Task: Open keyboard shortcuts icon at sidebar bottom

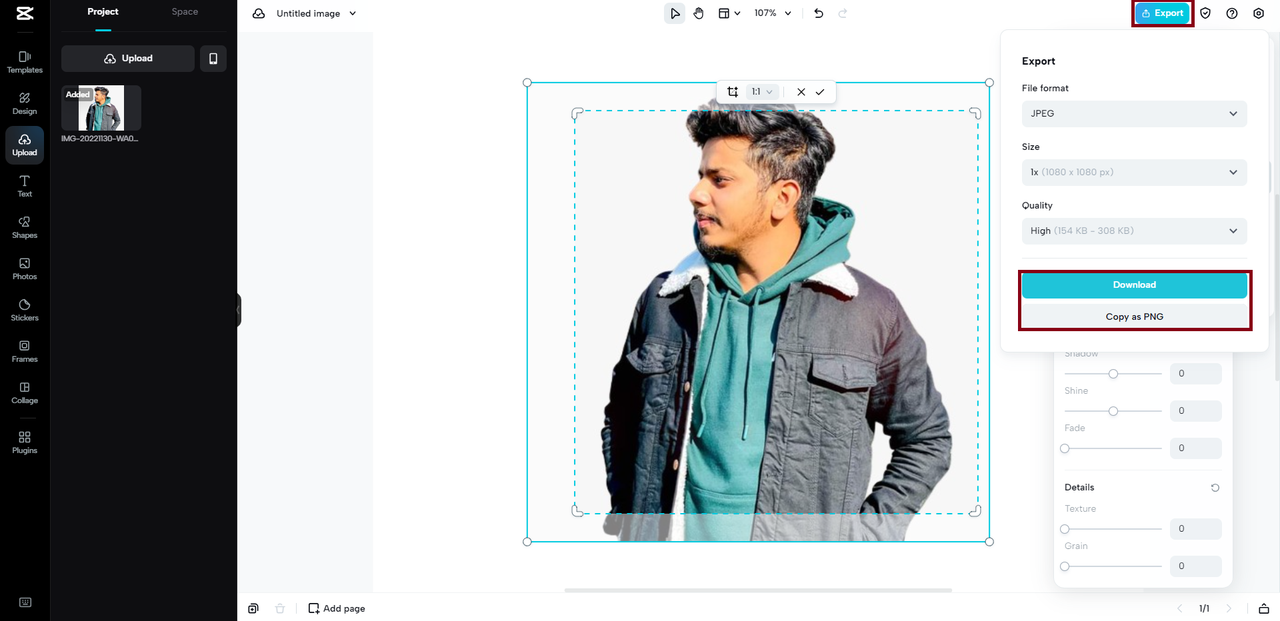Action: tap(25, 602)
